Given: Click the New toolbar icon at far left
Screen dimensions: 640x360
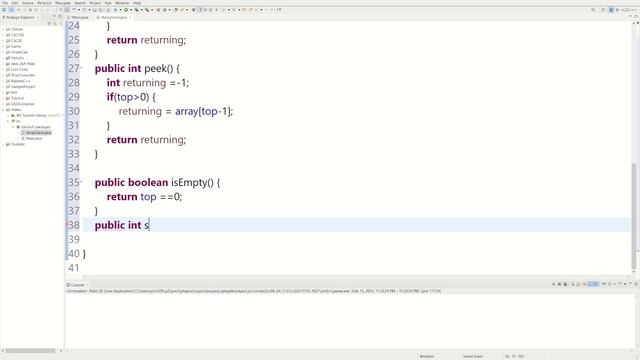Looking at the screenshot, I should pos(4,10).
